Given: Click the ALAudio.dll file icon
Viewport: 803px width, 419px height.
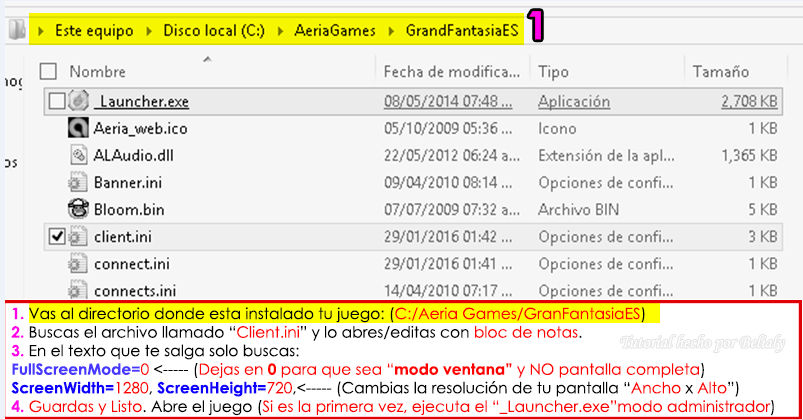Looking at the screenshot, I should click(78, 155).
